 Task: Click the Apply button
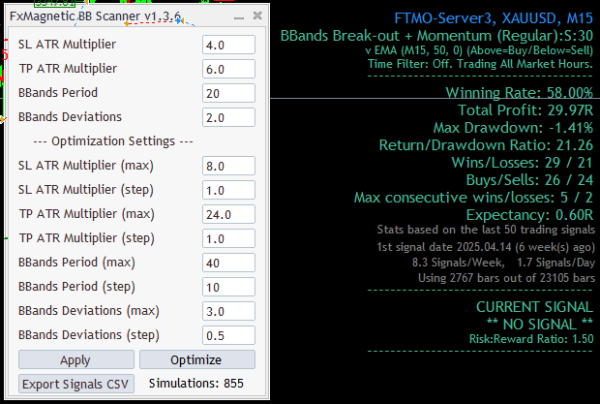pos(75,360)
